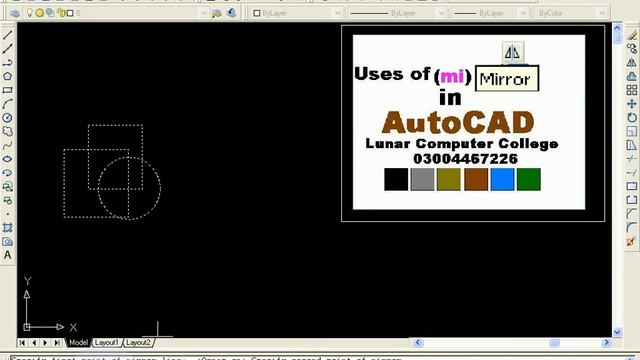Select the Array tool
640x360 pixels.
point(632,90)
